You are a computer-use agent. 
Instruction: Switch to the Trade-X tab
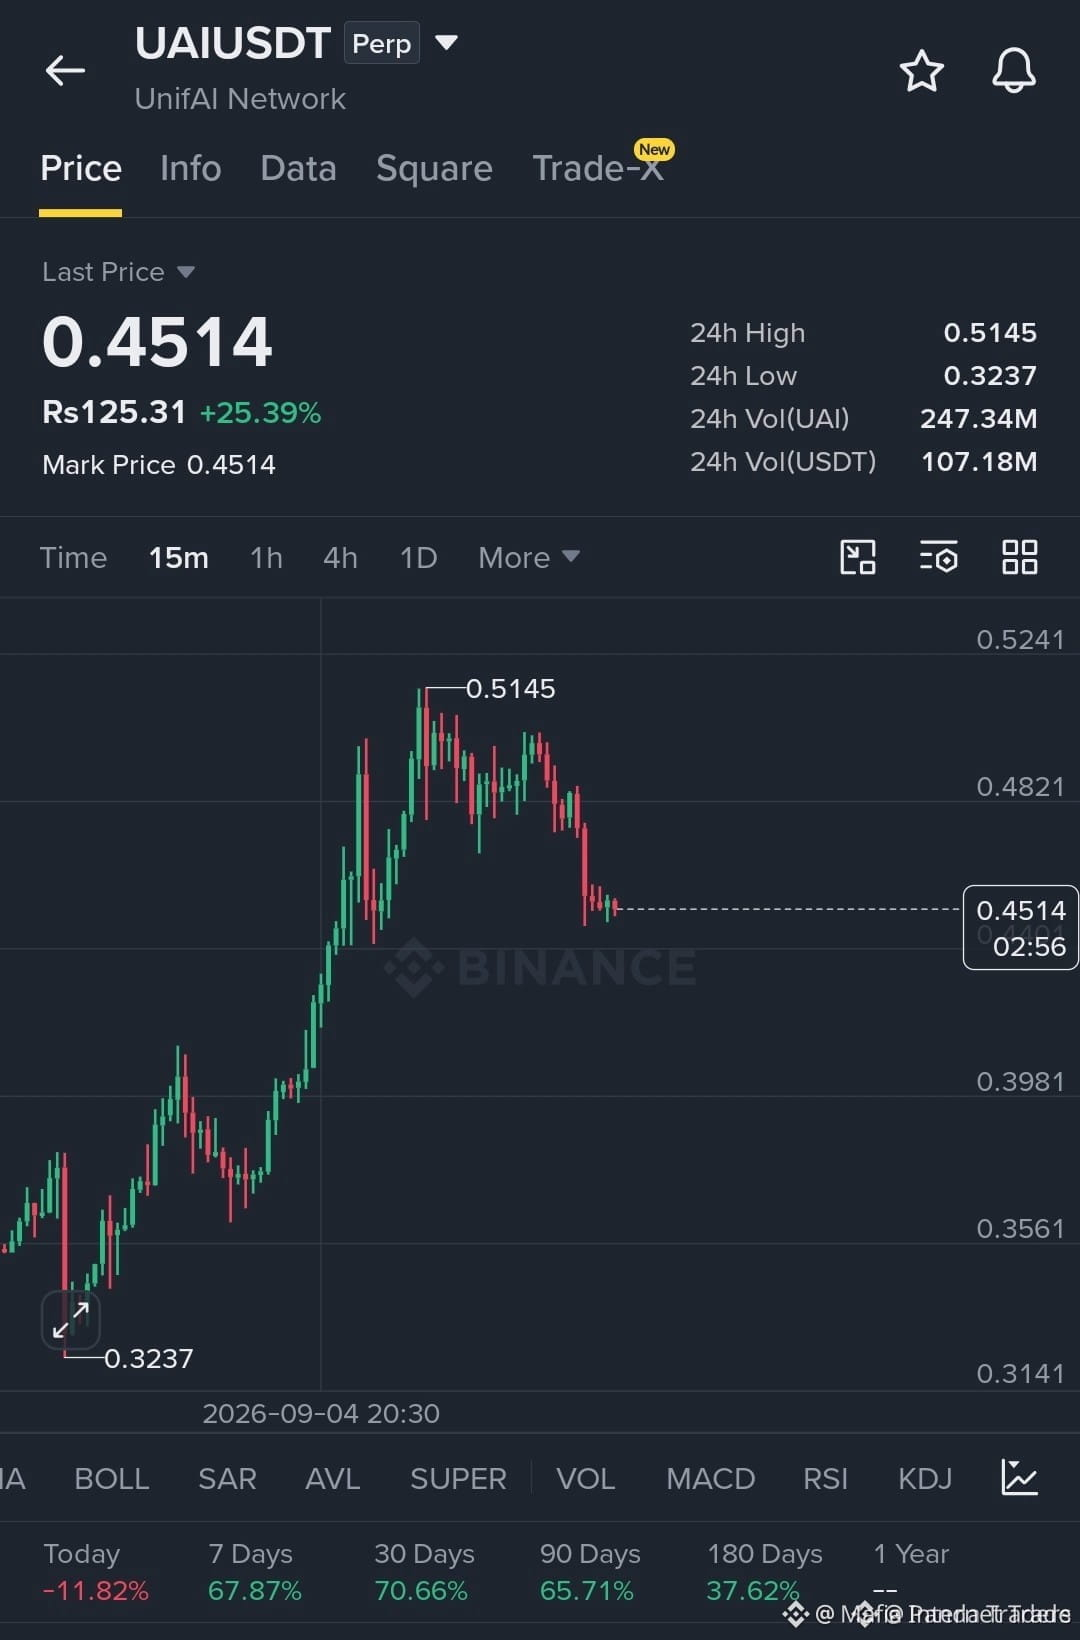598,168
